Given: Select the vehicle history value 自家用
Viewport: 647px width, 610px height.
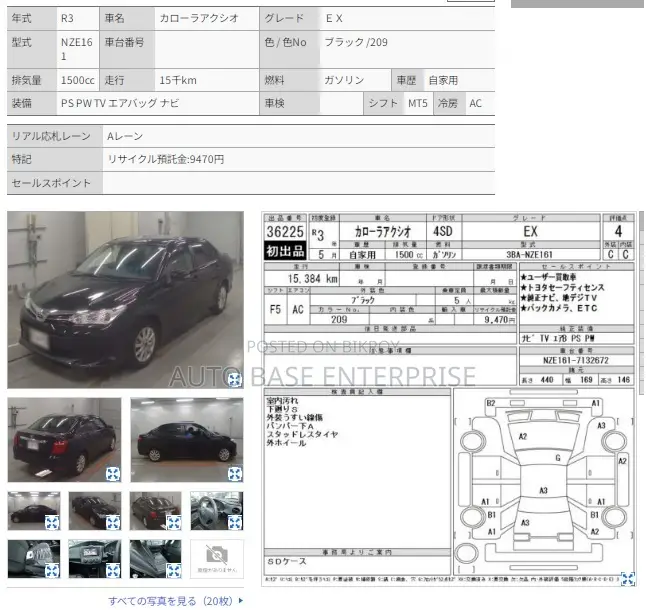Looking at the screenshot, I should click(443, 80).
